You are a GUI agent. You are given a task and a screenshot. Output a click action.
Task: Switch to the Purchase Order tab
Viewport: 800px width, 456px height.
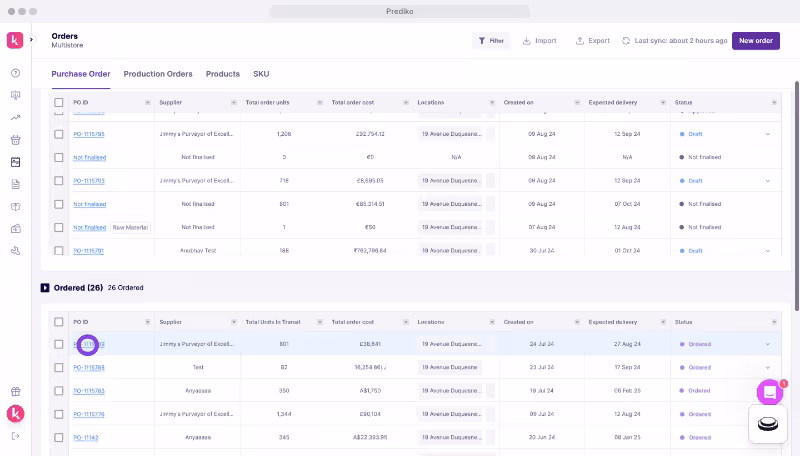[81, 74]
